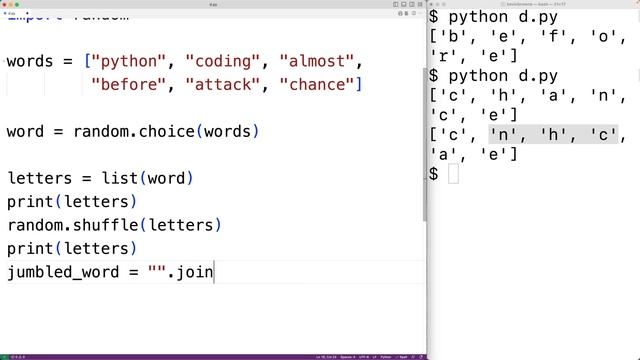Click the "coding" string in the editor
Viewport: 640px width, 360px height.
coord(222,61)
